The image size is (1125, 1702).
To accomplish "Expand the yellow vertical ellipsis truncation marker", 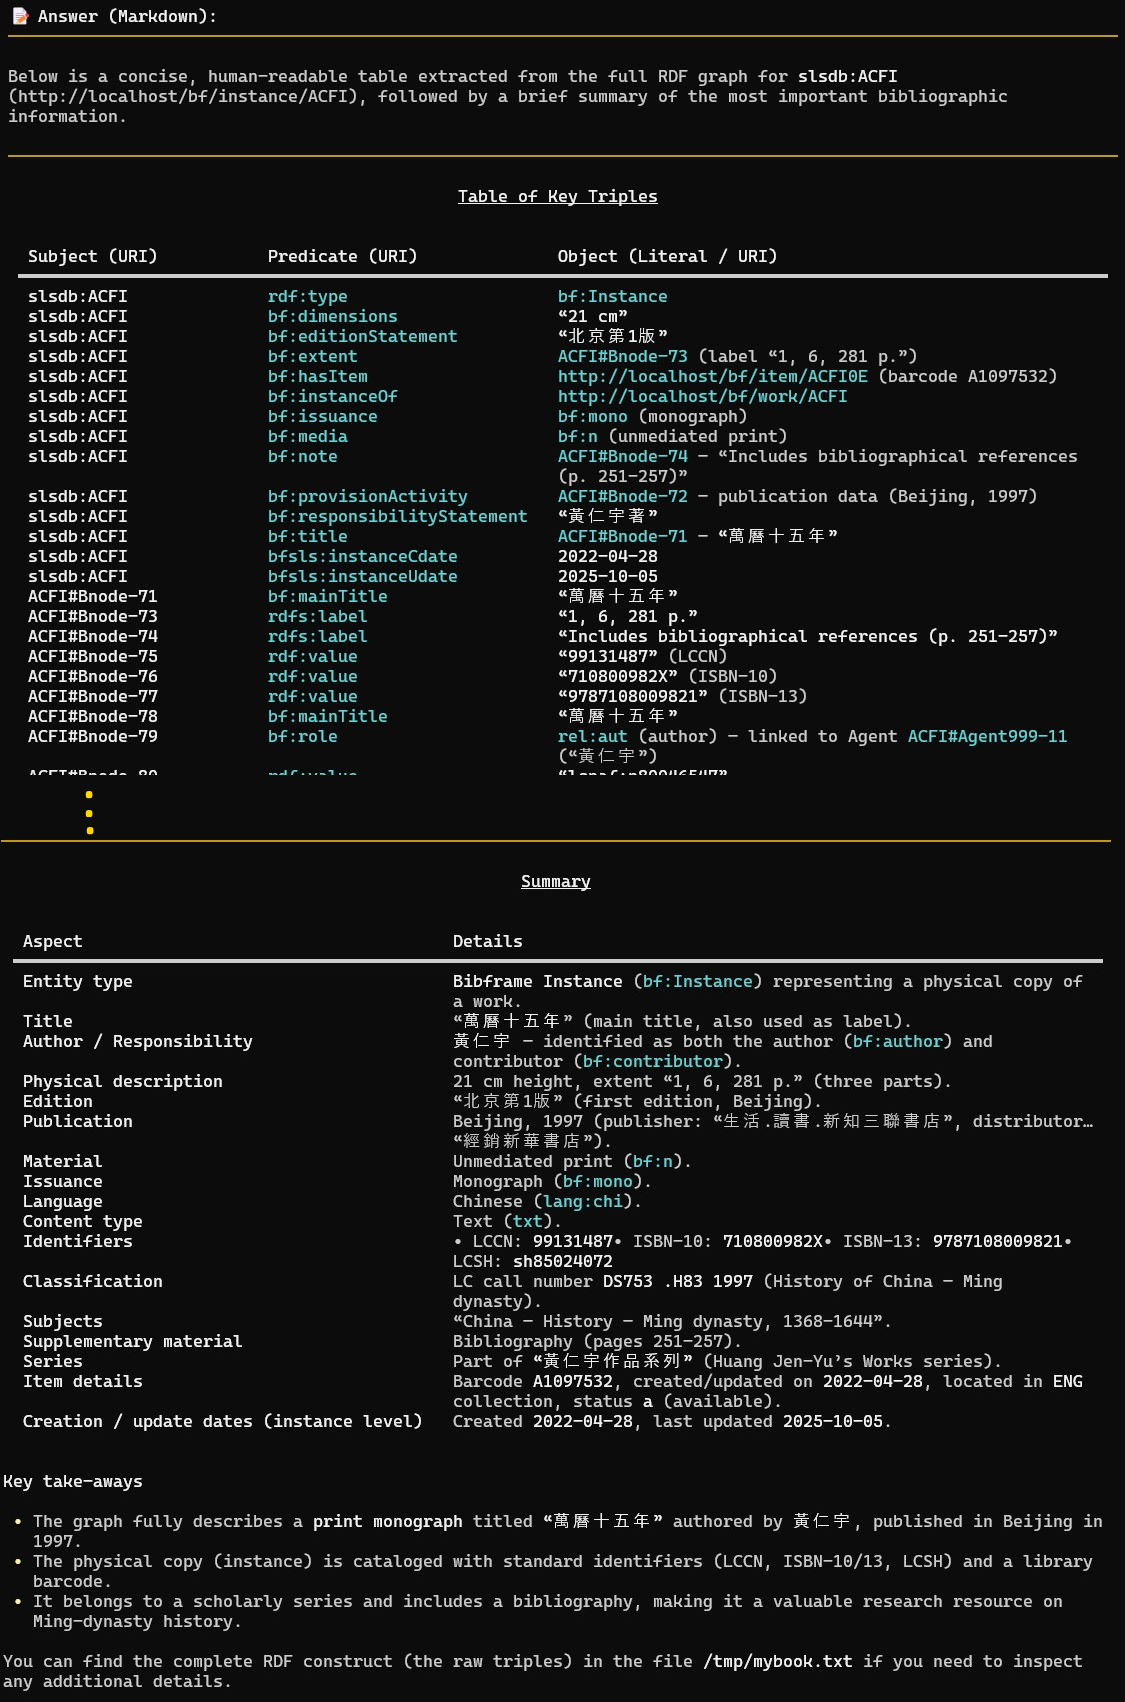I will click(x=90, y=812).
